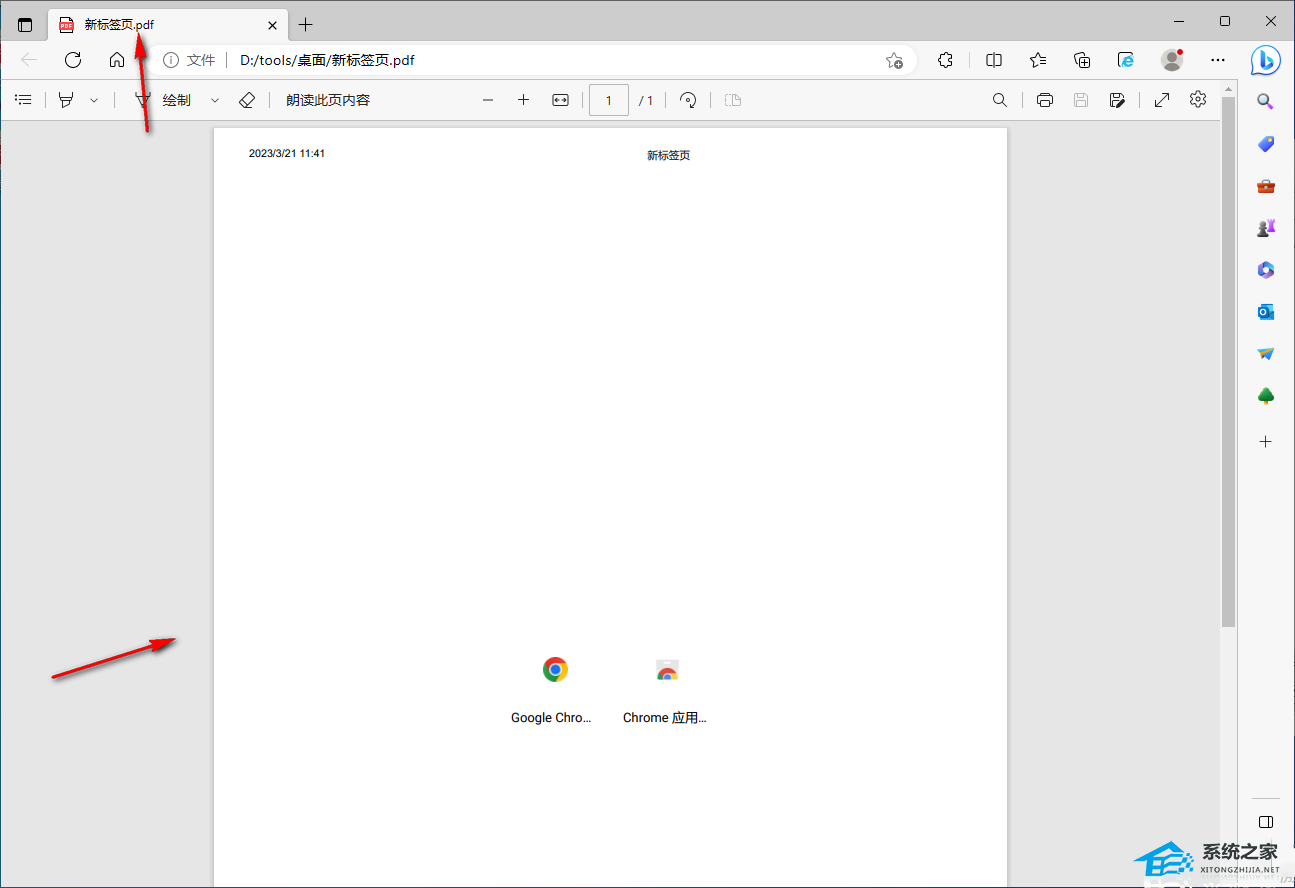Expand the draw tool options dropdown

[215, 100]
